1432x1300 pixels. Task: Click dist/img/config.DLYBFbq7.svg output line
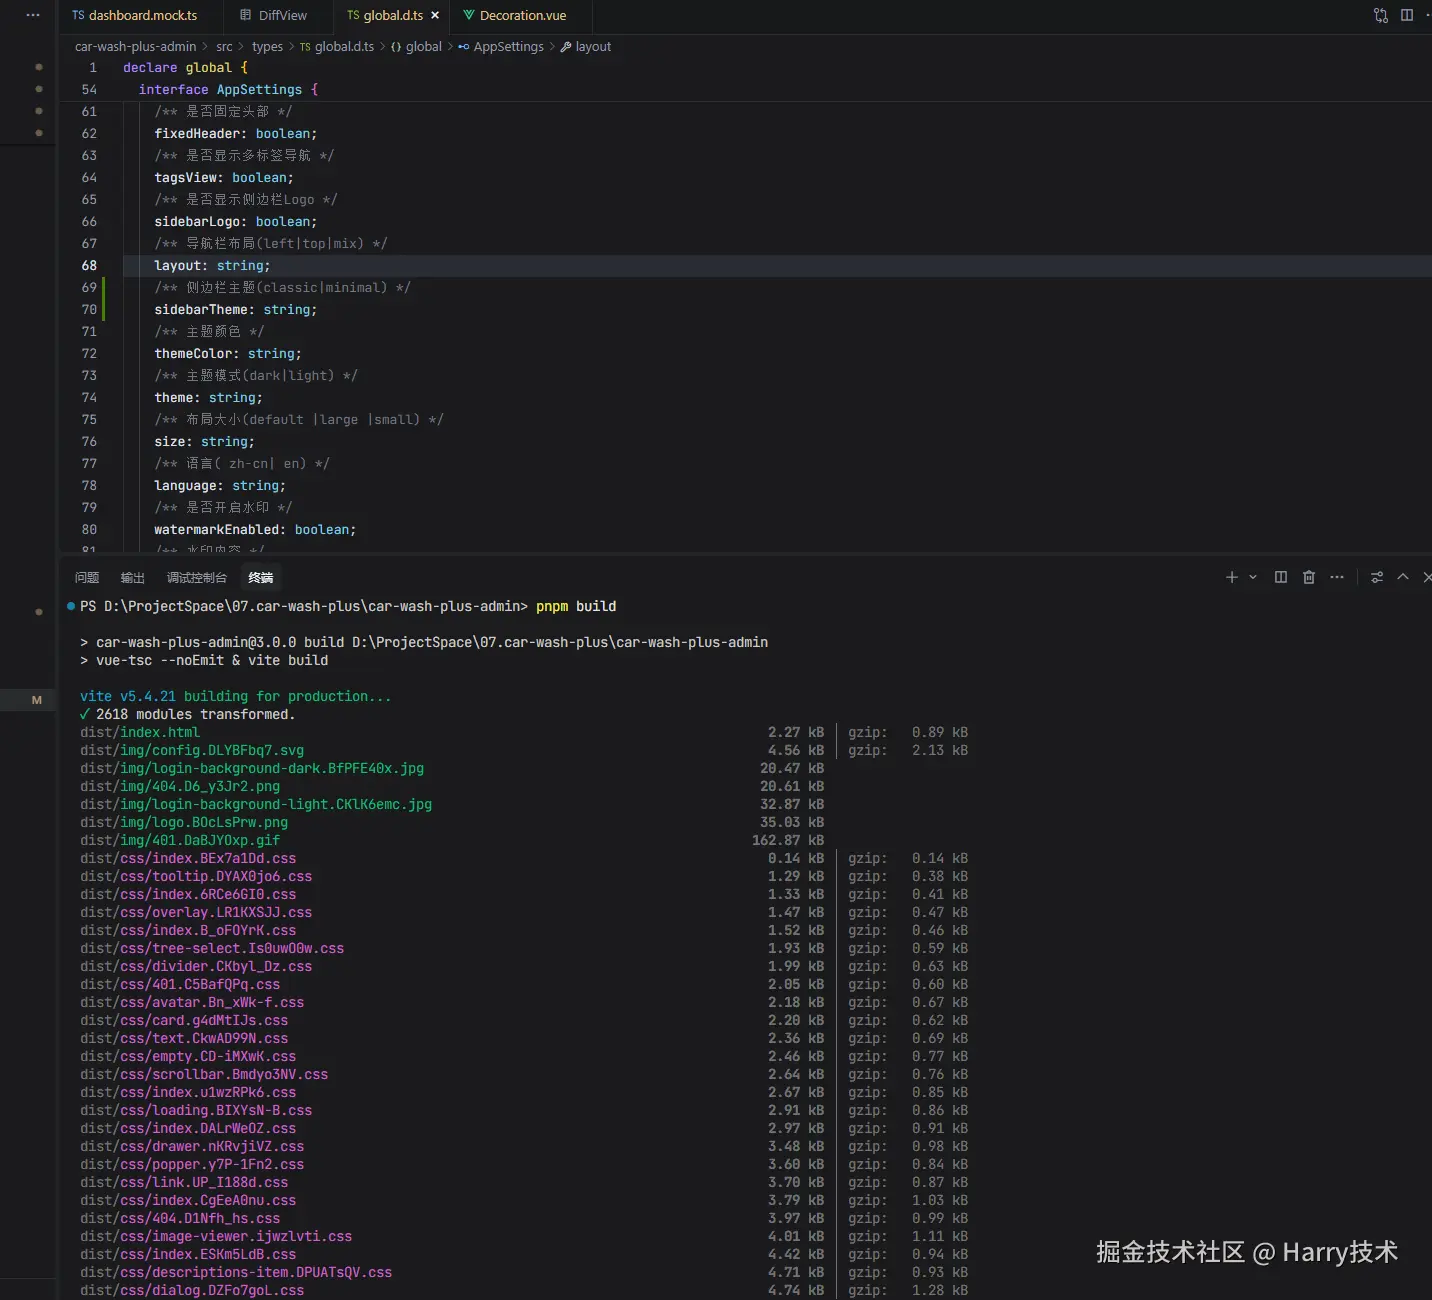tap(192, 750)
